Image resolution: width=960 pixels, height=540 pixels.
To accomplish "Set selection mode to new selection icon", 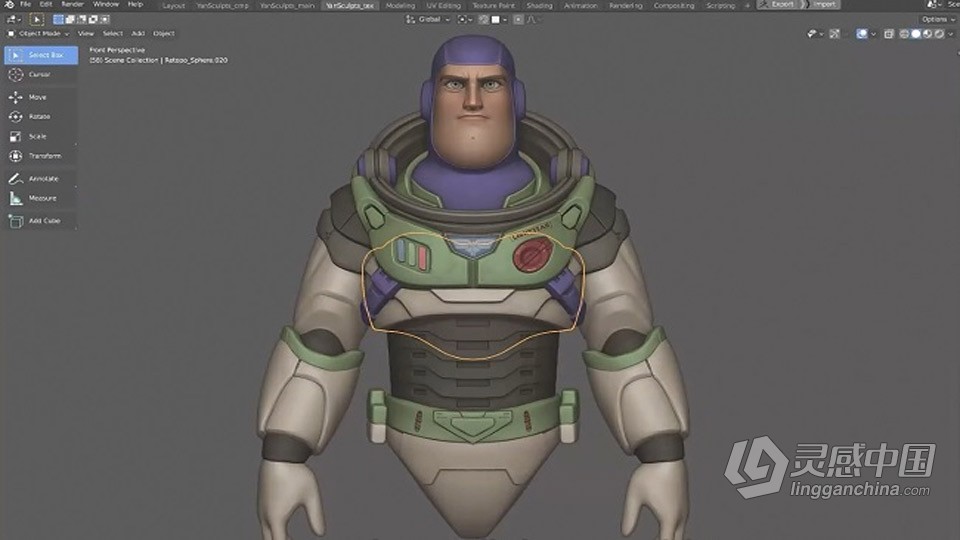I will point(58,20).
